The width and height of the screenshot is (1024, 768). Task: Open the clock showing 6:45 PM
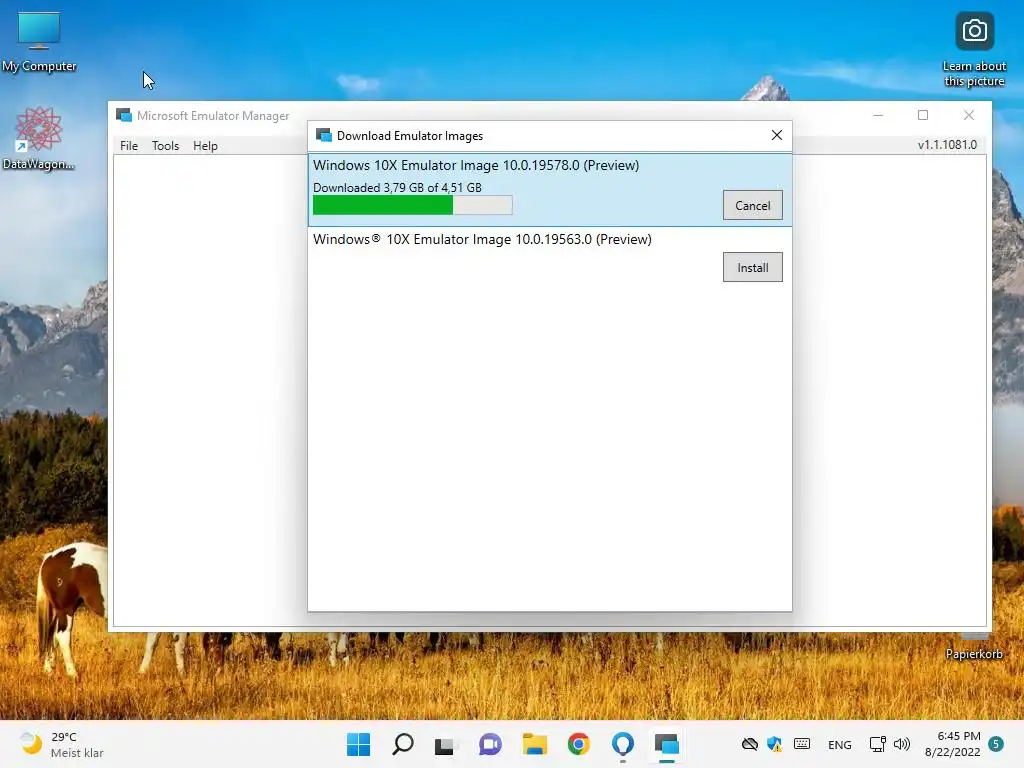point(952,744)
